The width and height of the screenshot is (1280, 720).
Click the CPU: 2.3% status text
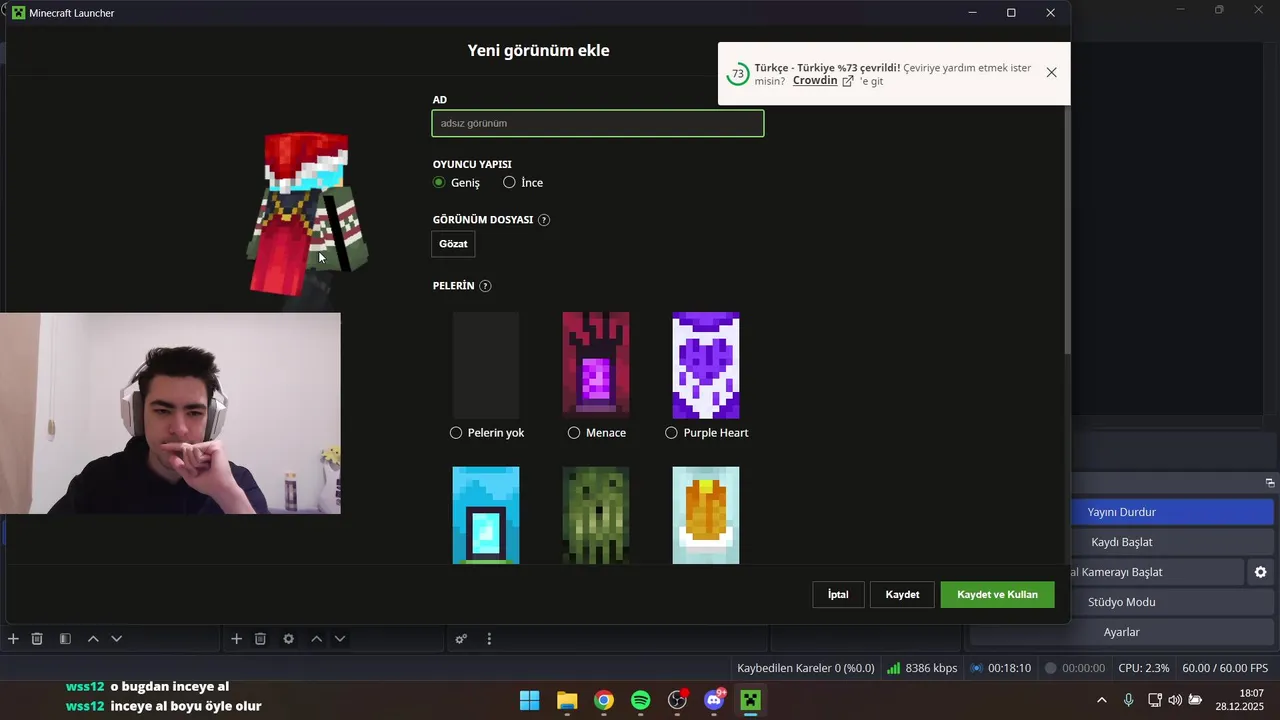click(1144, 668)
